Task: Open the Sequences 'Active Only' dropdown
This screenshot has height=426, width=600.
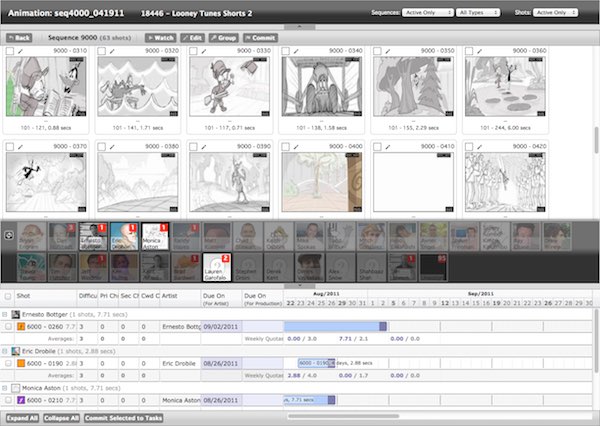Action: tap(426, 12)
